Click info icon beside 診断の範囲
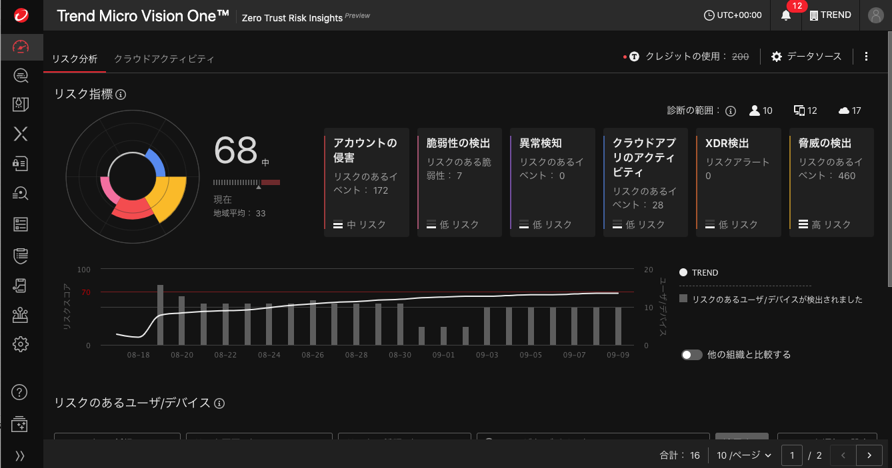The height and width of the screenshot is (468, 892). coord(731,111)
